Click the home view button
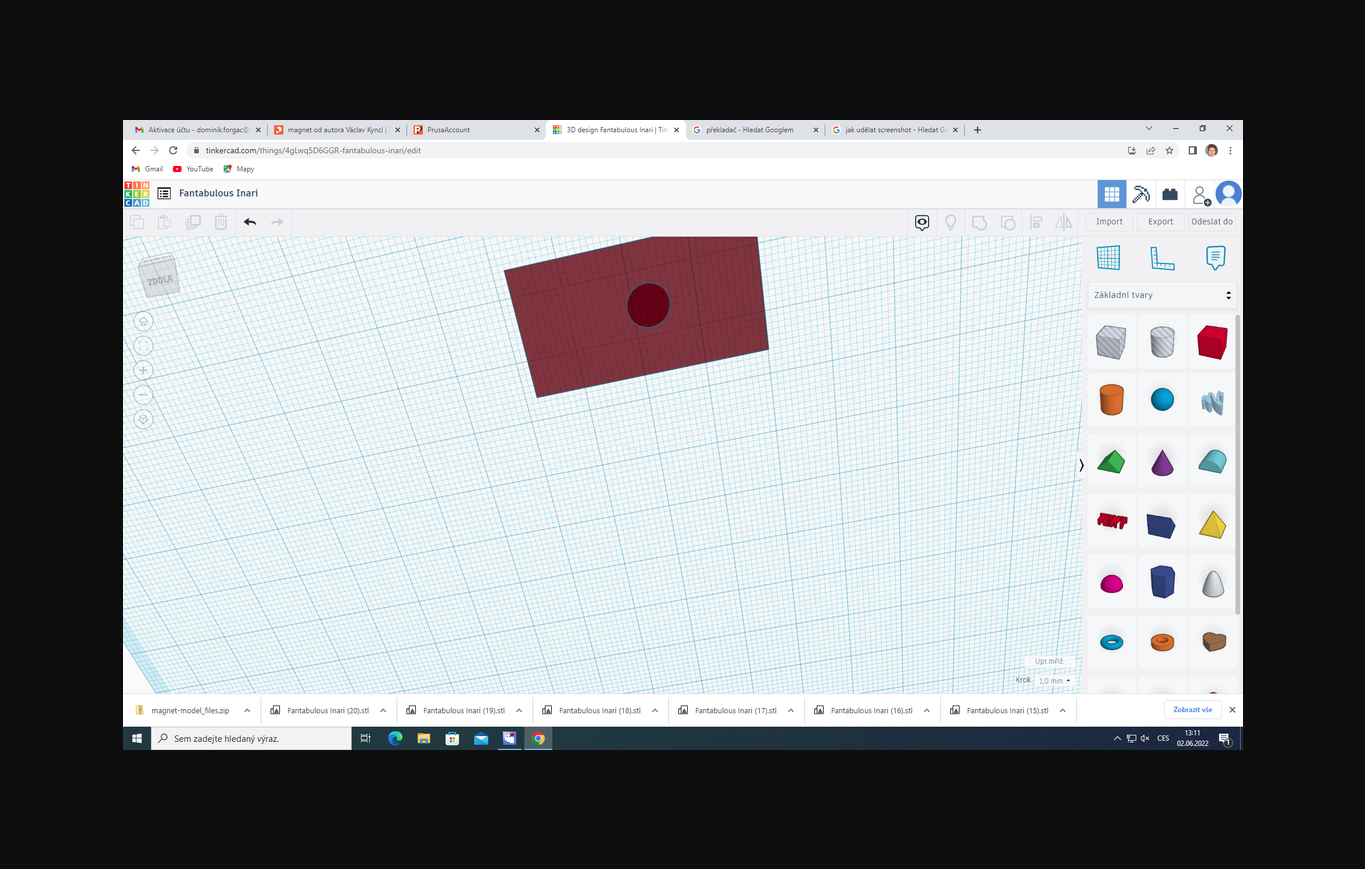1365x869 pixels. [143, 321]
